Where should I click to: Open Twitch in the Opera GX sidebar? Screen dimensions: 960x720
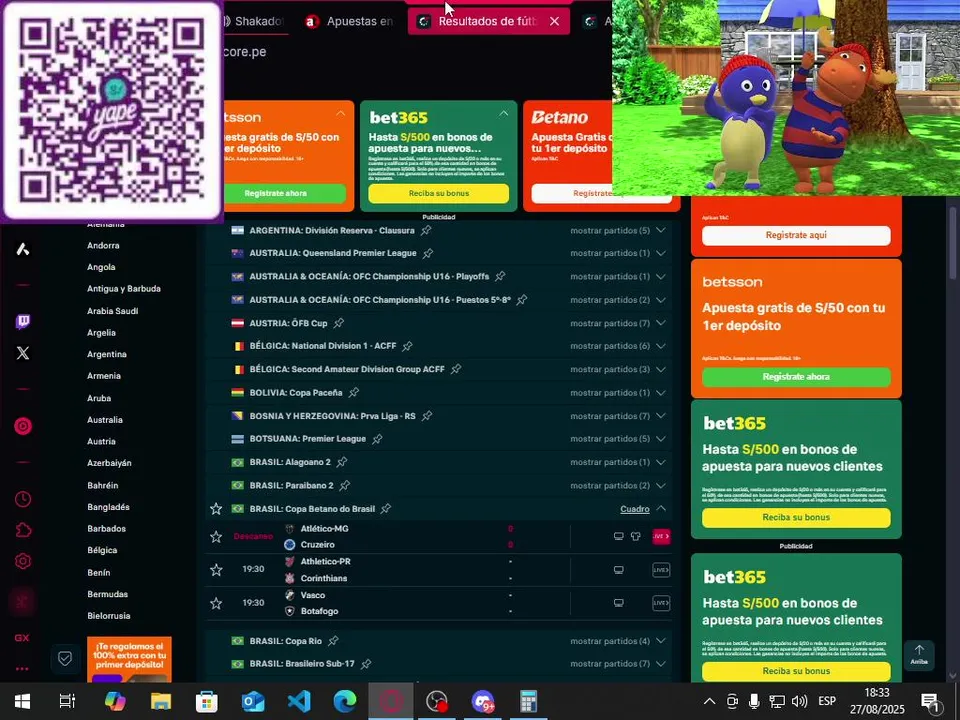pos(23,321)
